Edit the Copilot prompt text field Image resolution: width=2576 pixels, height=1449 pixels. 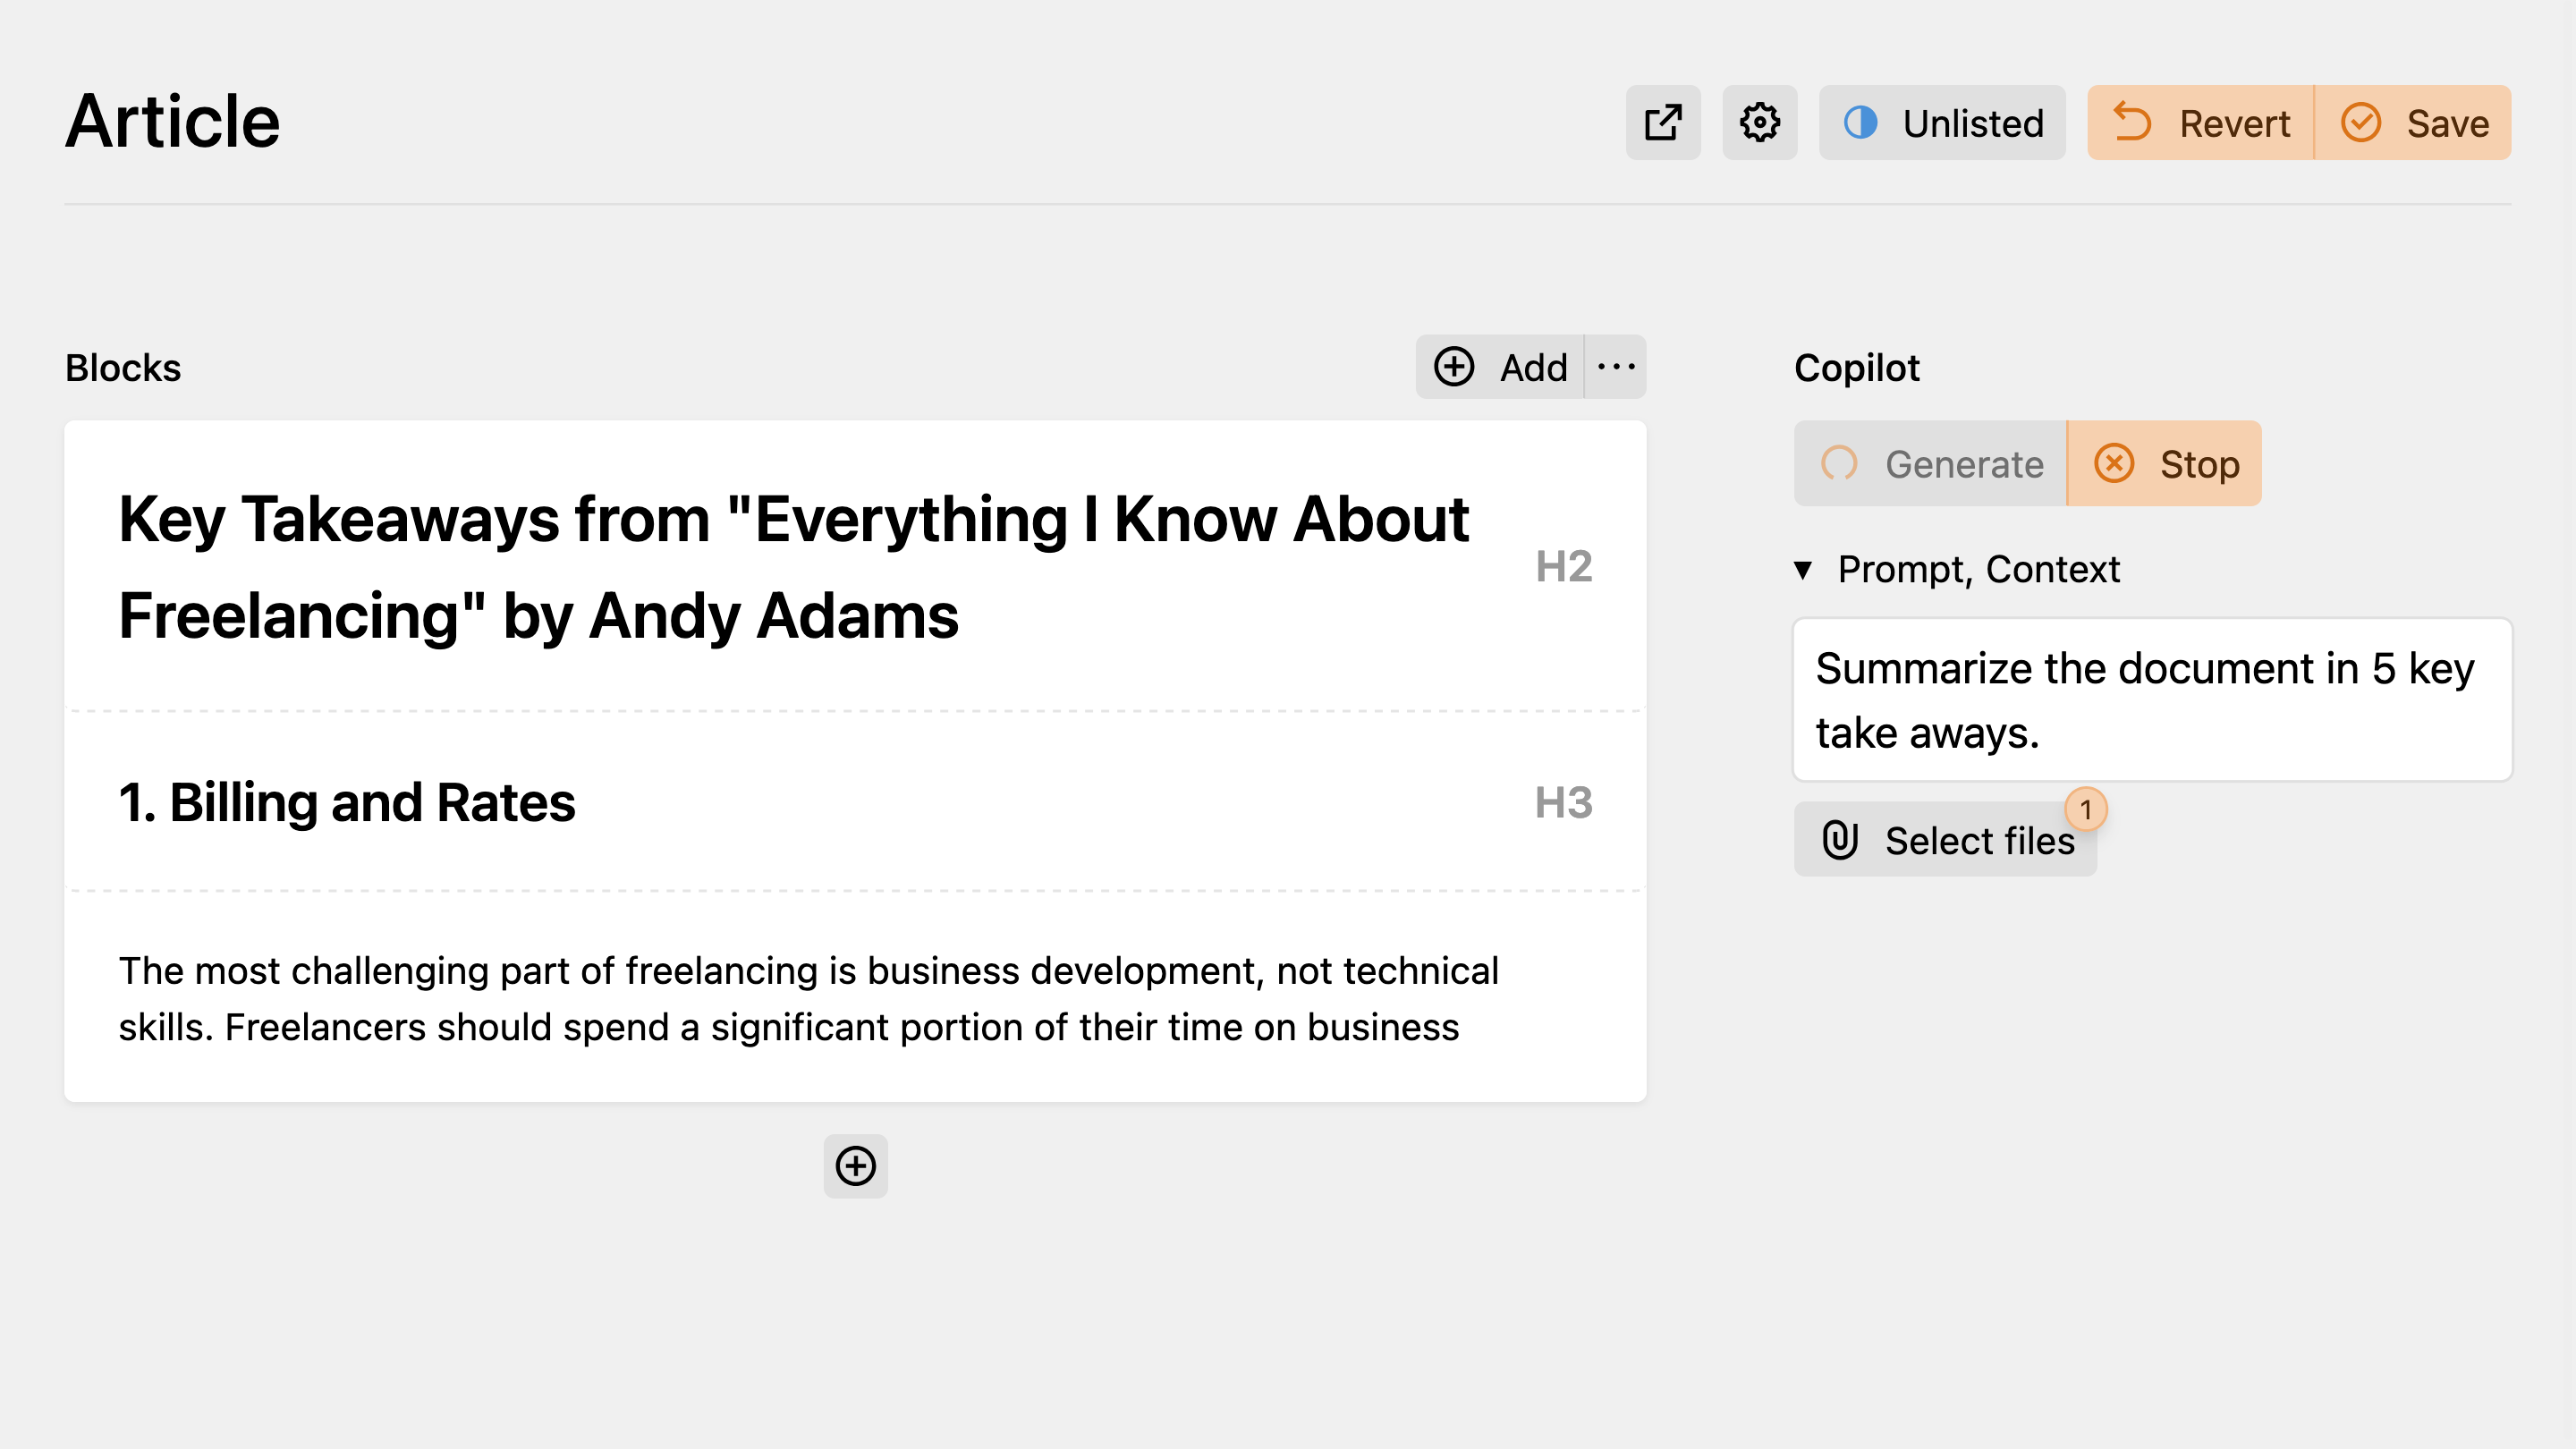[2152, 700]
